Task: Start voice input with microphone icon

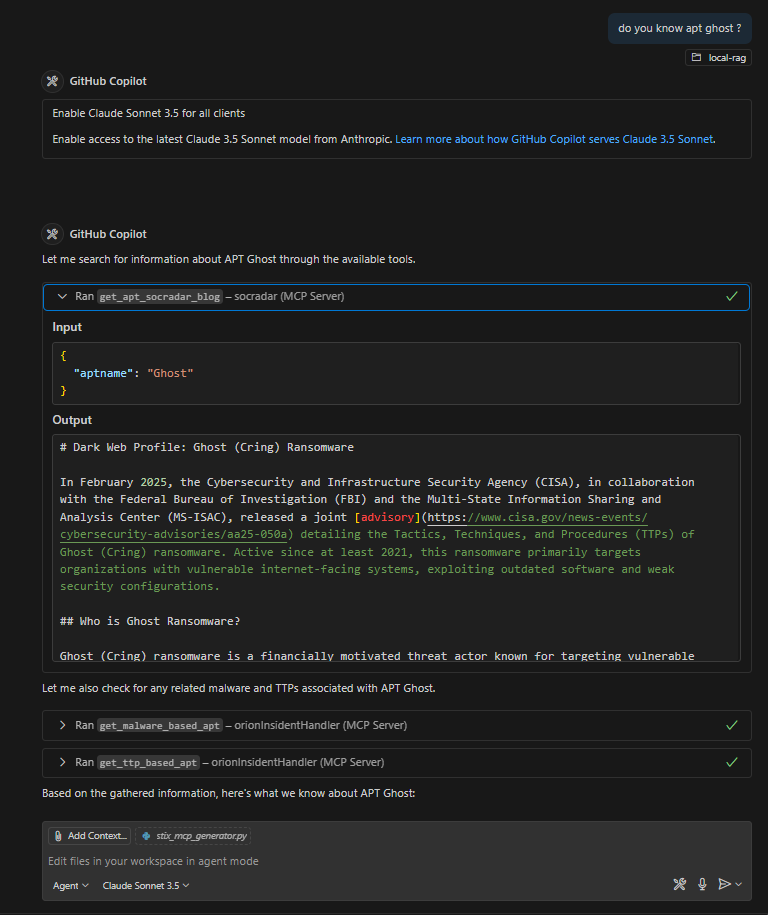Action: 702,884
